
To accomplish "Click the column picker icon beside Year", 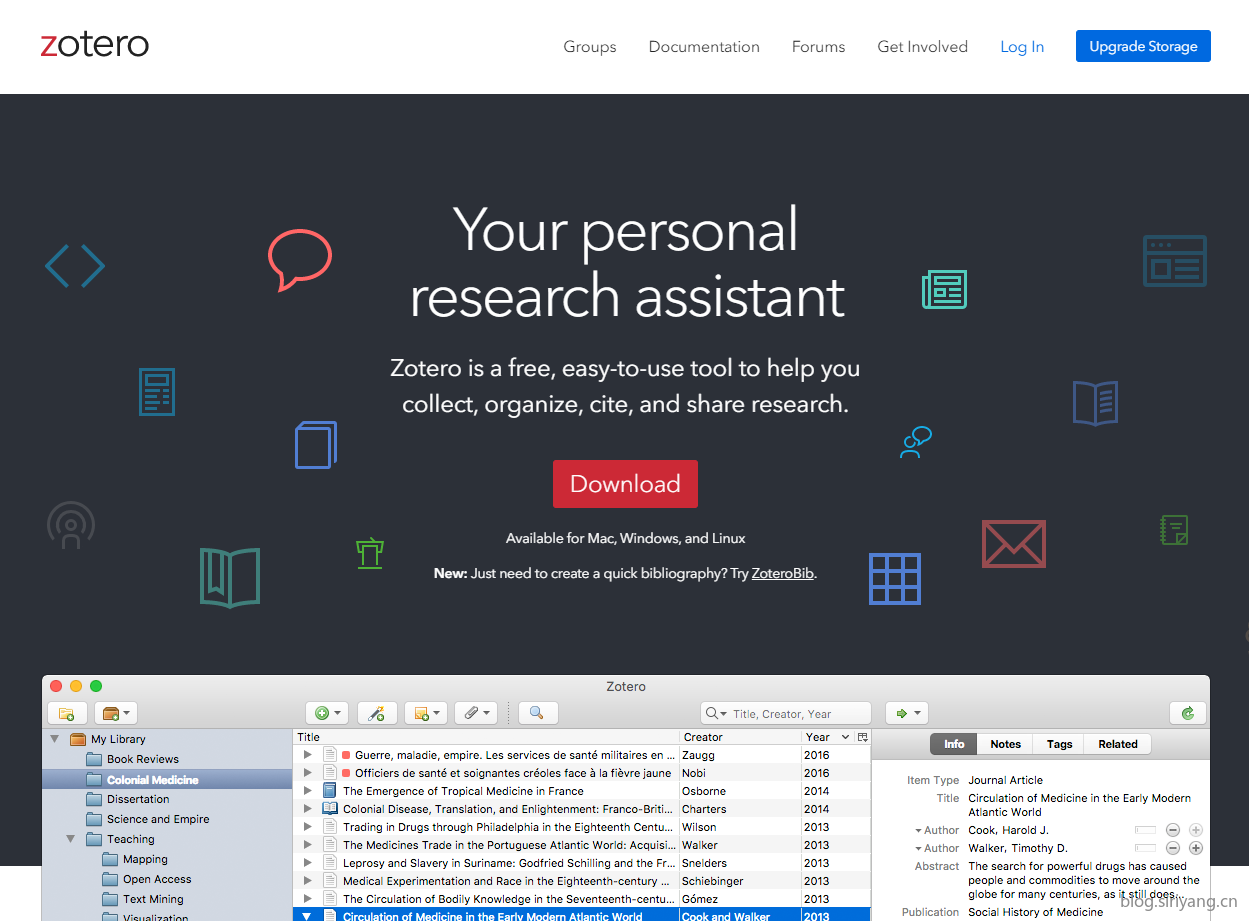I will coord(862,737).
